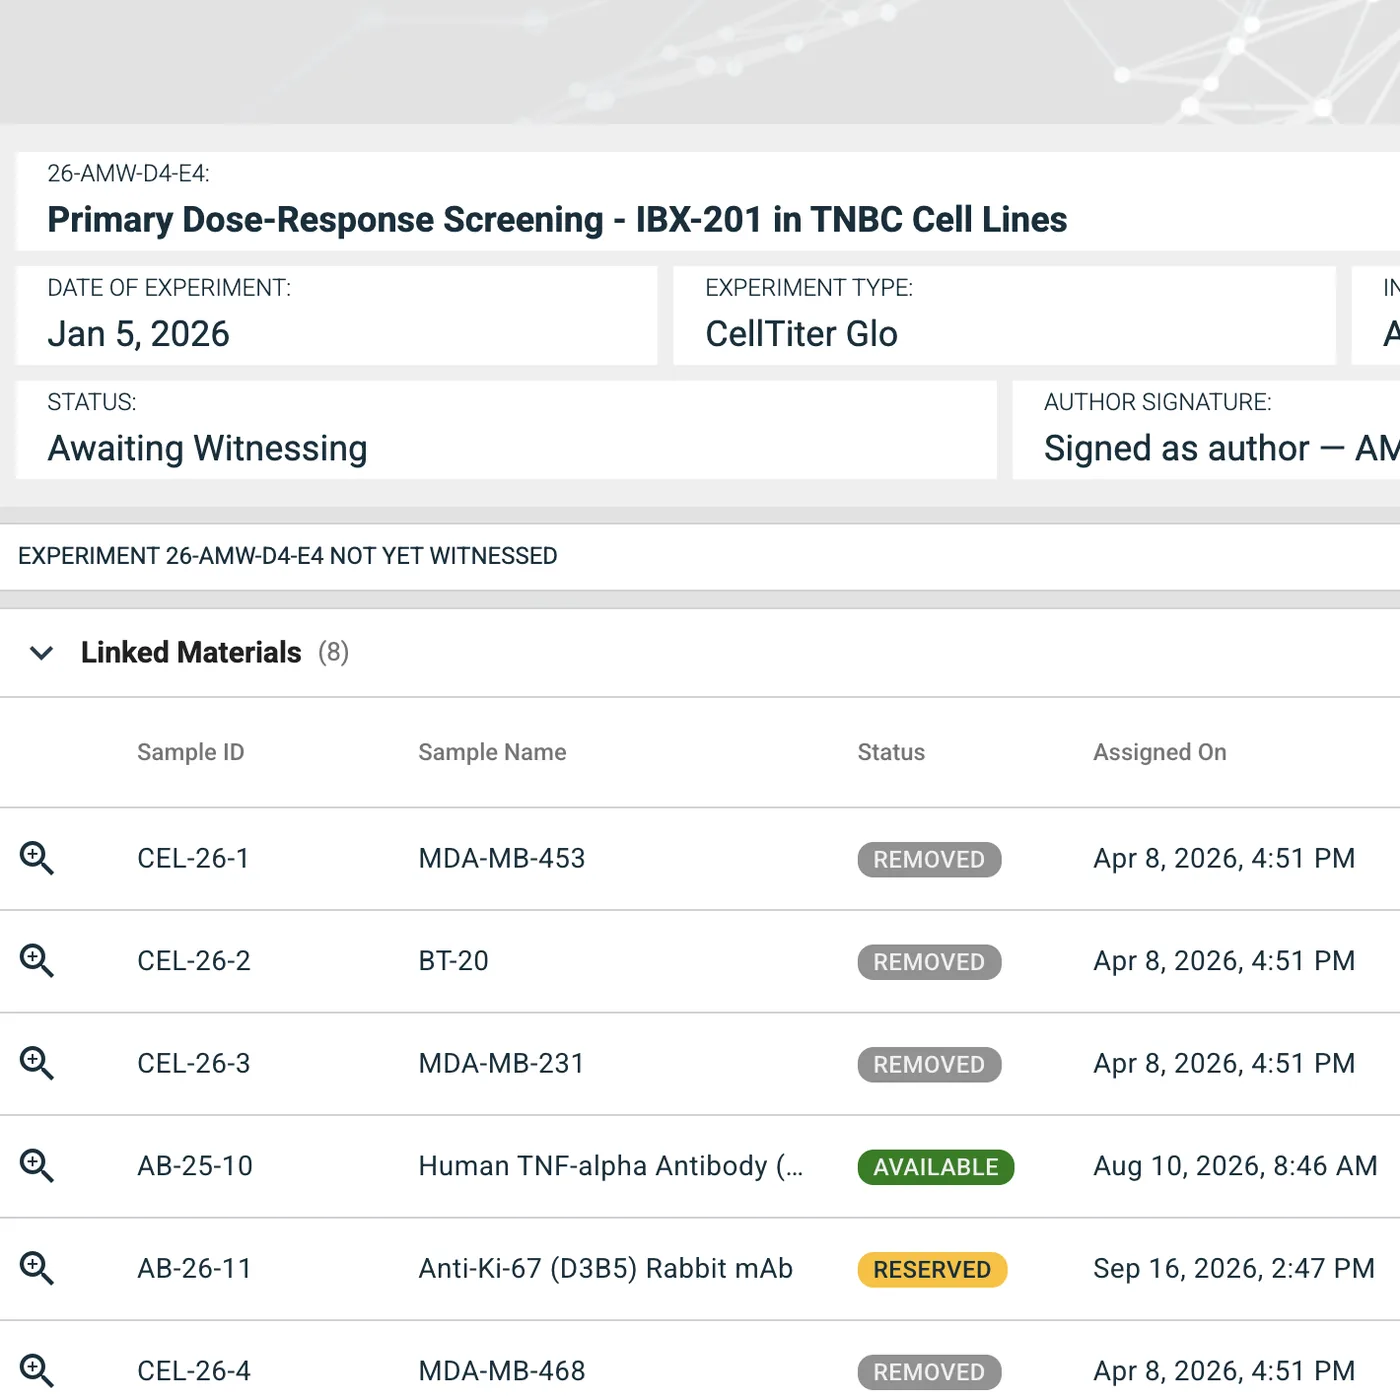Click the Sample Name column header
1400x1400 pixels.
tap(492, 752)
